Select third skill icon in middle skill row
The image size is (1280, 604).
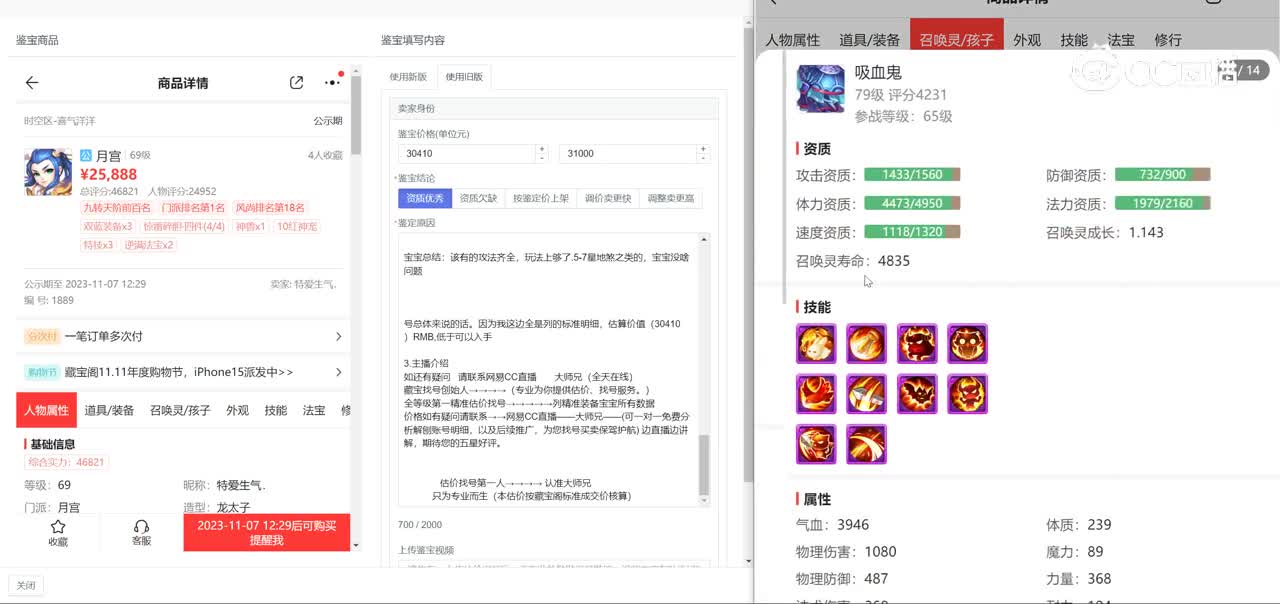pyautogui.click(x=917, y=394)
